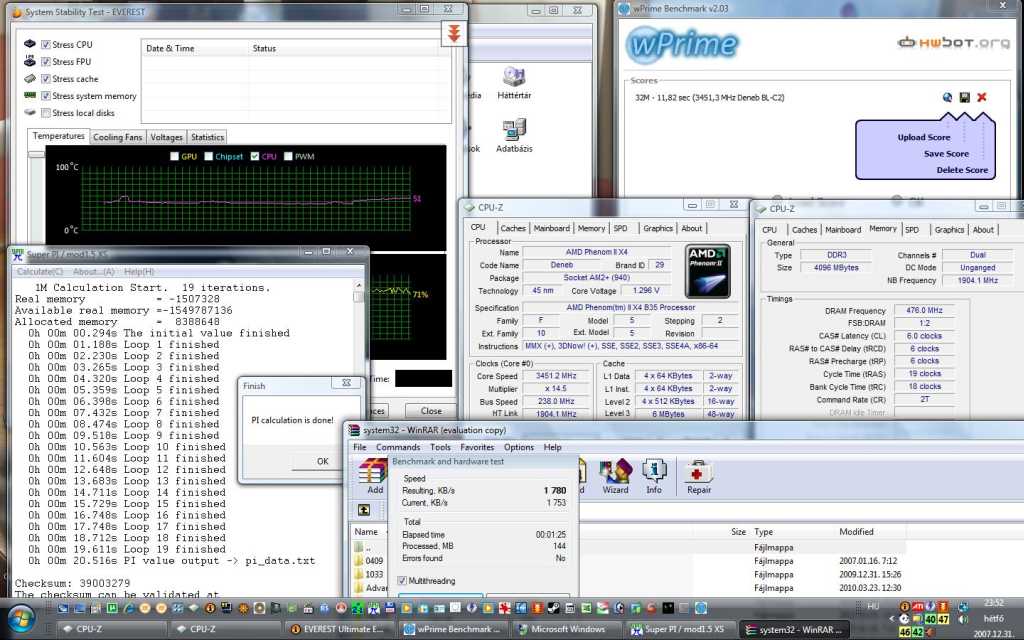Open Commands menu in WinRAR
Image resolution: width=1024 pixels, height=640 pixels.
398,447
